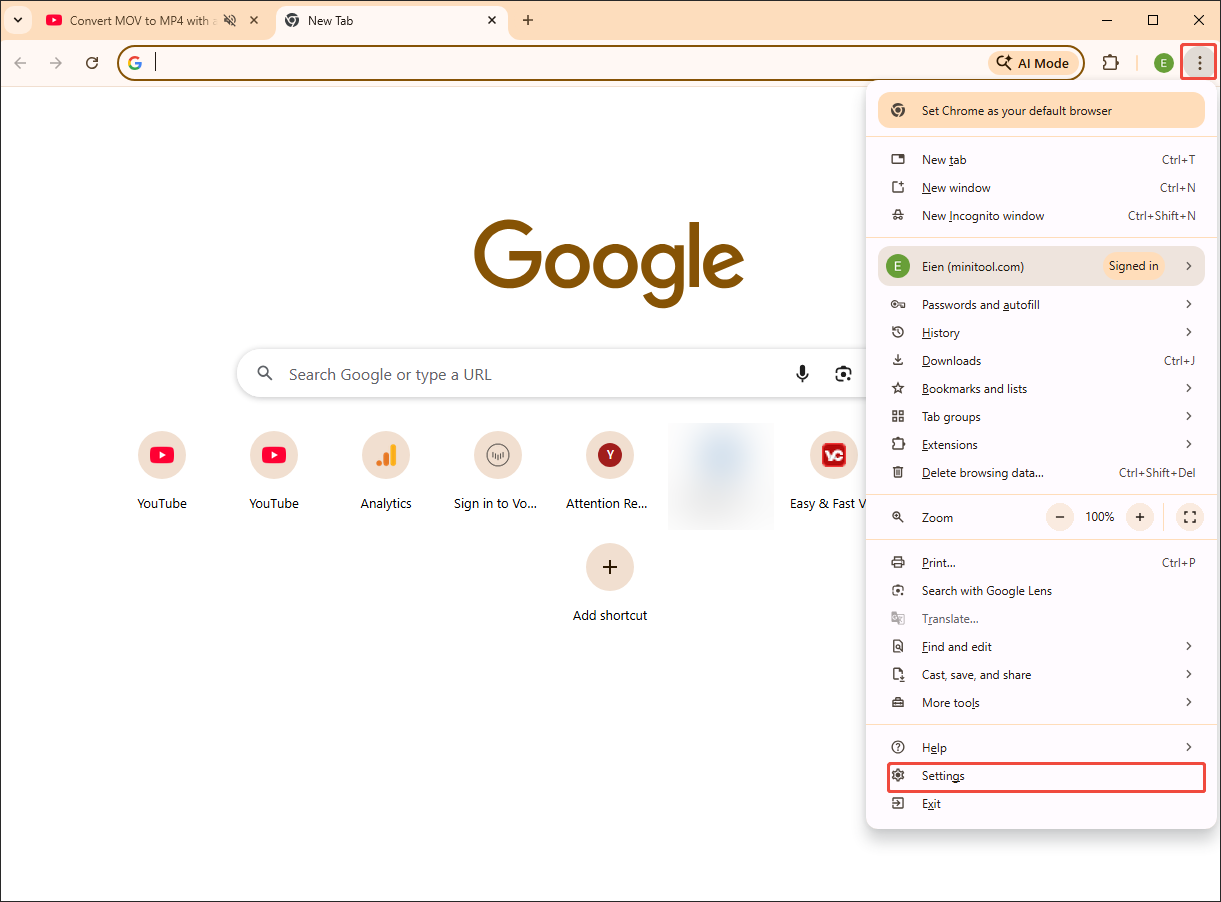The image size is (1221, 902).
Task: Search by image using the Google Lens icon
Action: (843, 373)
